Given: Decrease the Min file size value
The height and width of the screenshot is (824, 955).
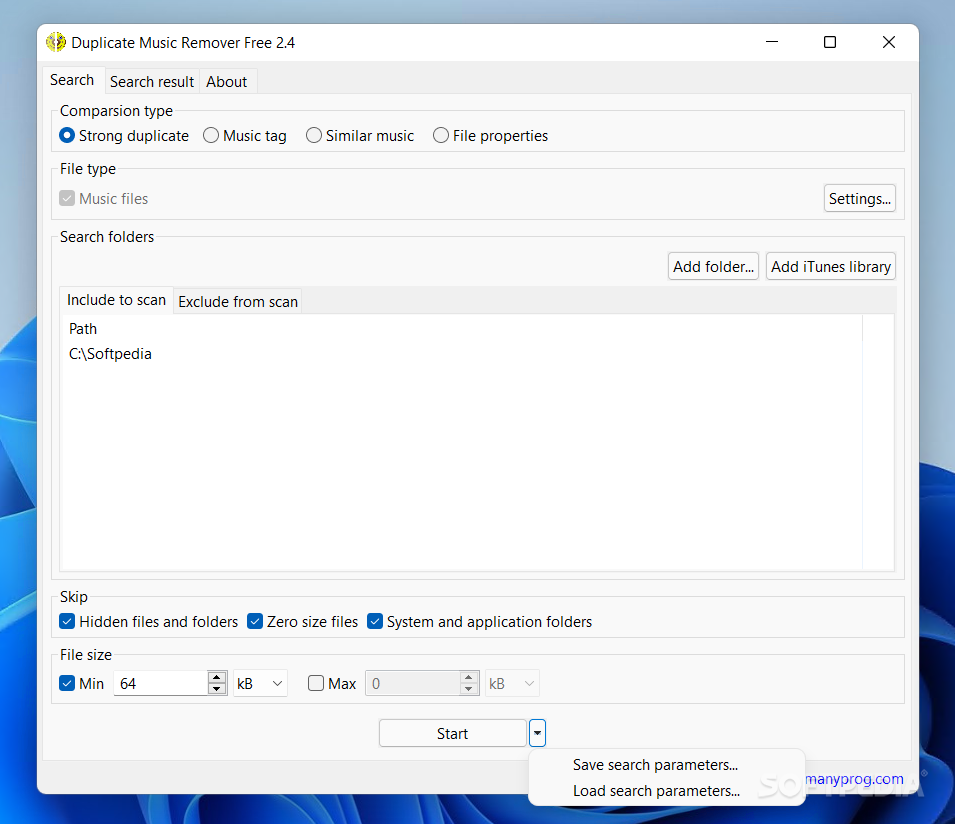Looking at the screenshot, I should click(217, 689).
